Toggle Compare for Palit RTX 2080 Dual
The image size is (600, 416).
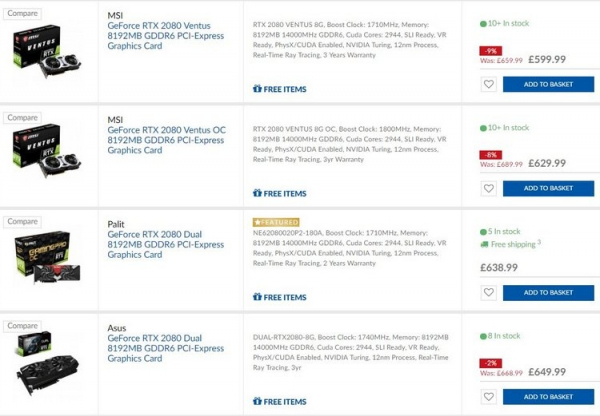pyautogui.click(x=22, y=222)
